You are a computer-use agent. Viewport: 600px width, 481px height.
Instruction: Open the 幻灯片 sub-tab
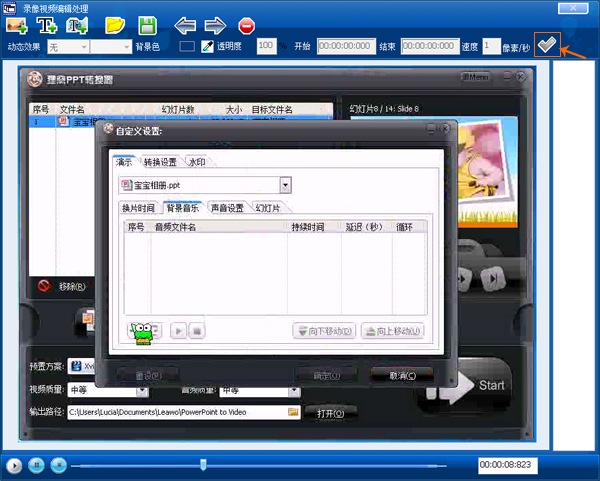tap(268, 208)
